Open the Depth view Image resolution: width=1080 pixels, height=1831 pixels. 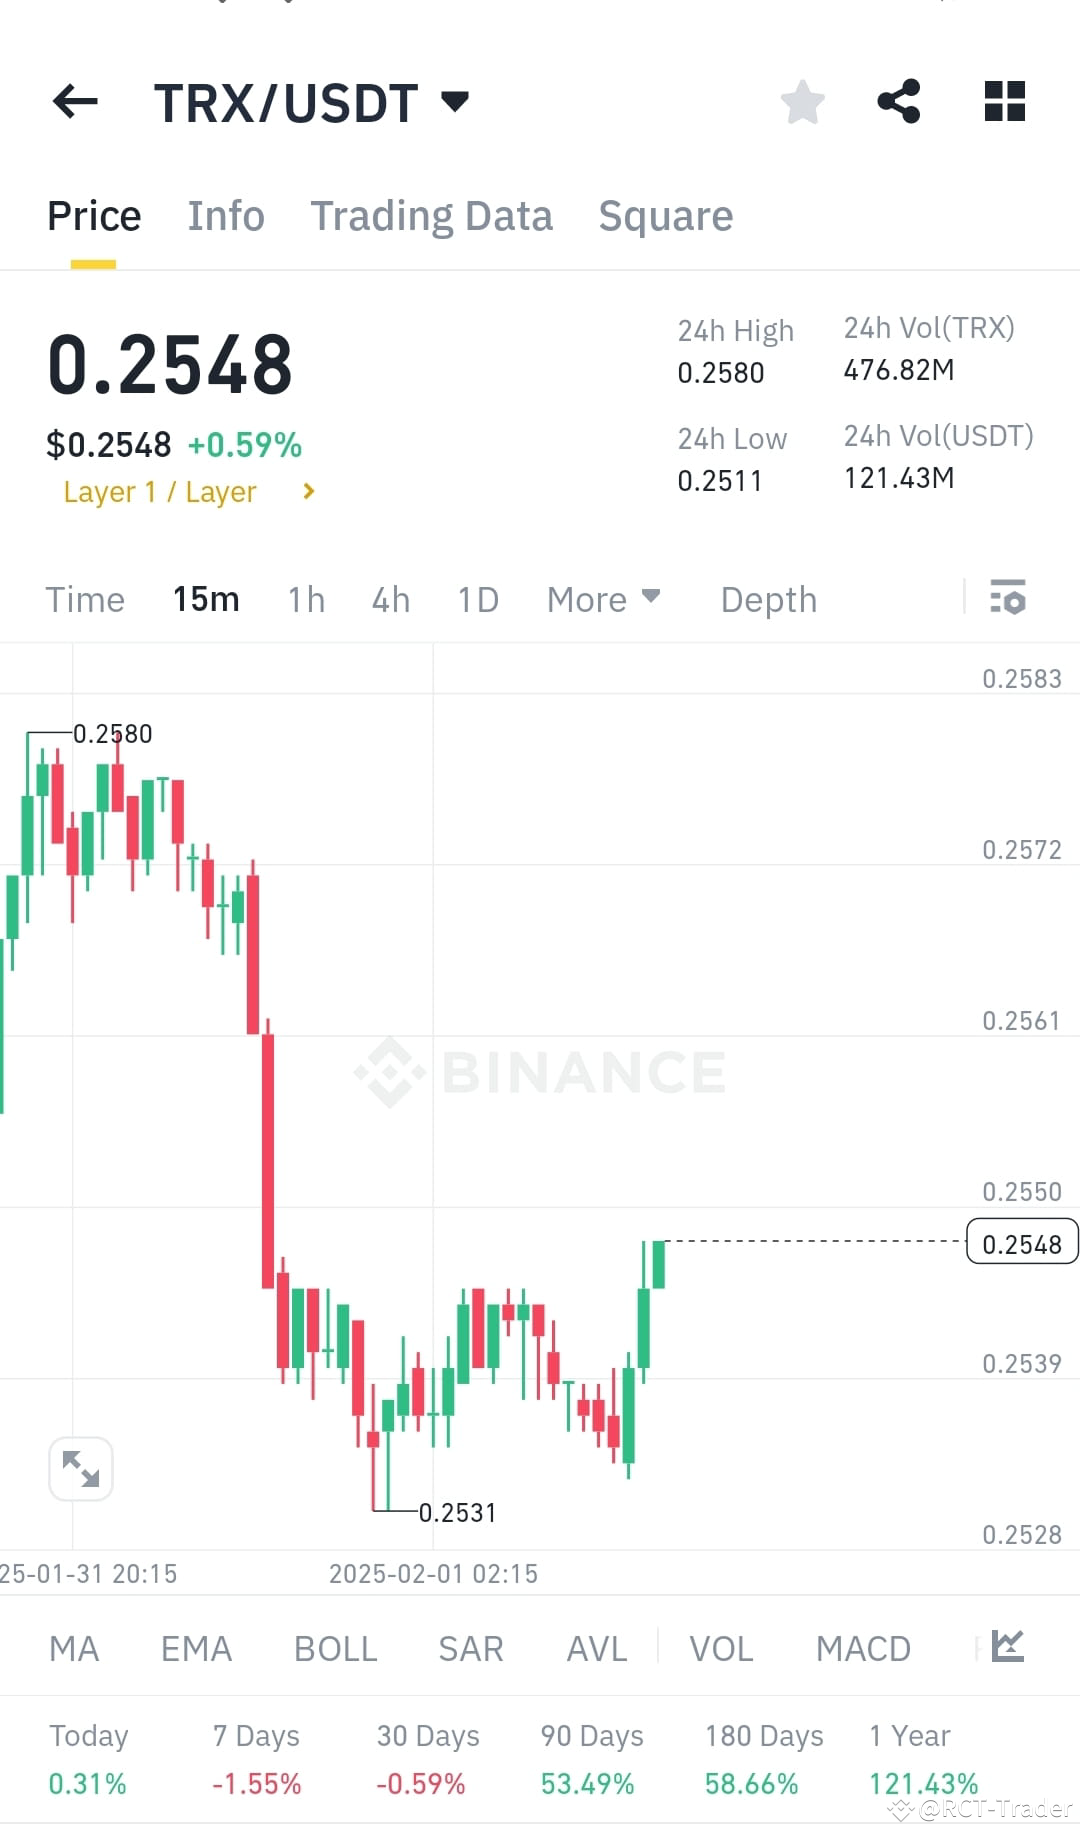click(768, 598)
